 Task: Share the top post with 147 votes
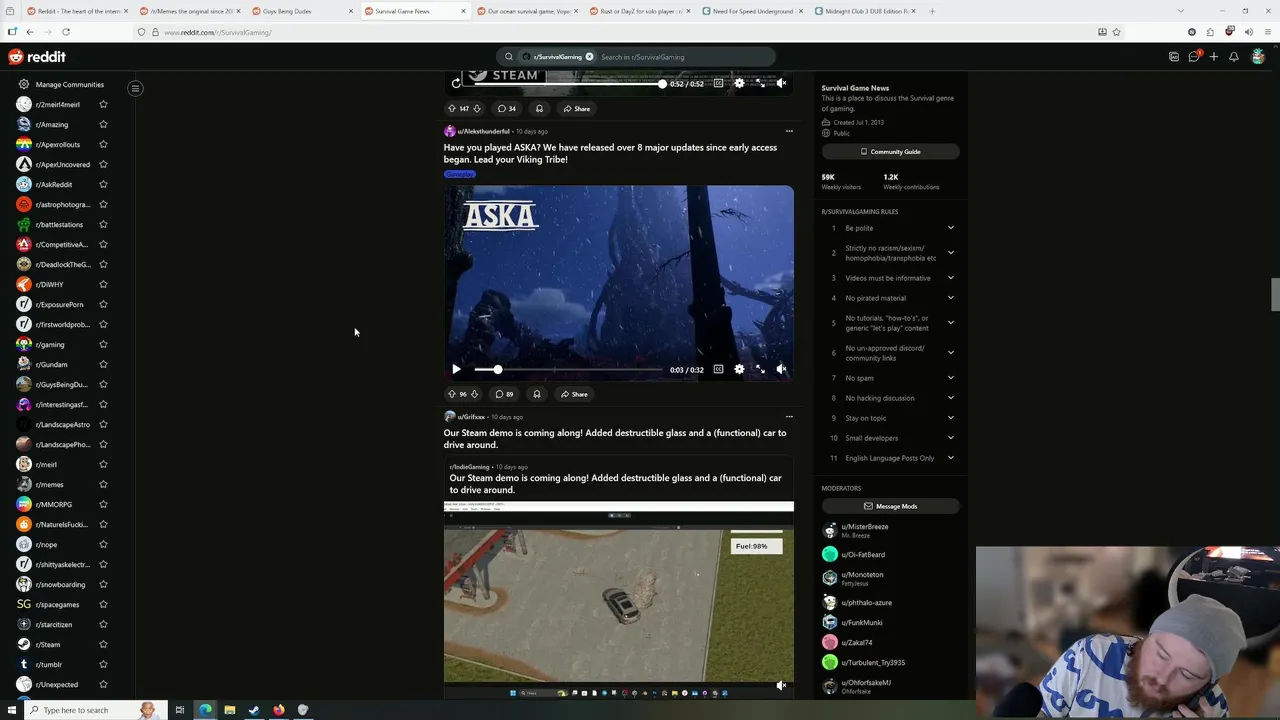coord(576,108)
